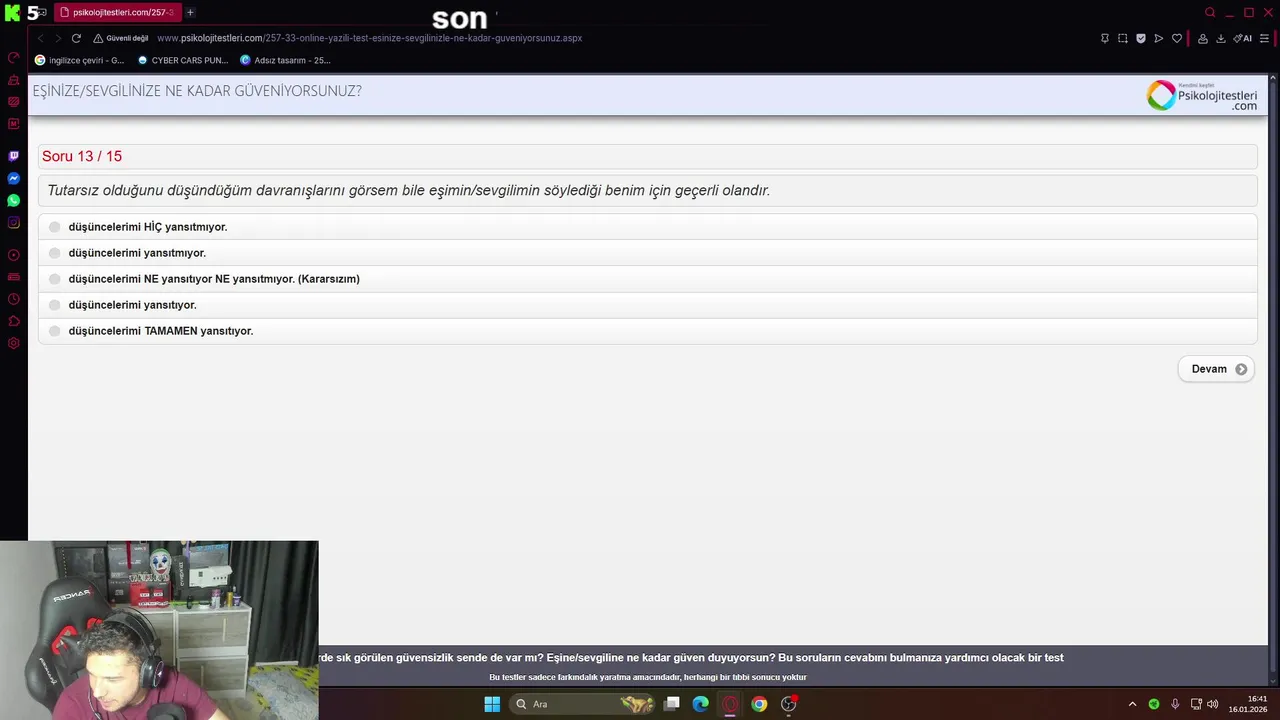
Task: Open the 'ingilizce çeviri' bookmark
Action: 79,60
